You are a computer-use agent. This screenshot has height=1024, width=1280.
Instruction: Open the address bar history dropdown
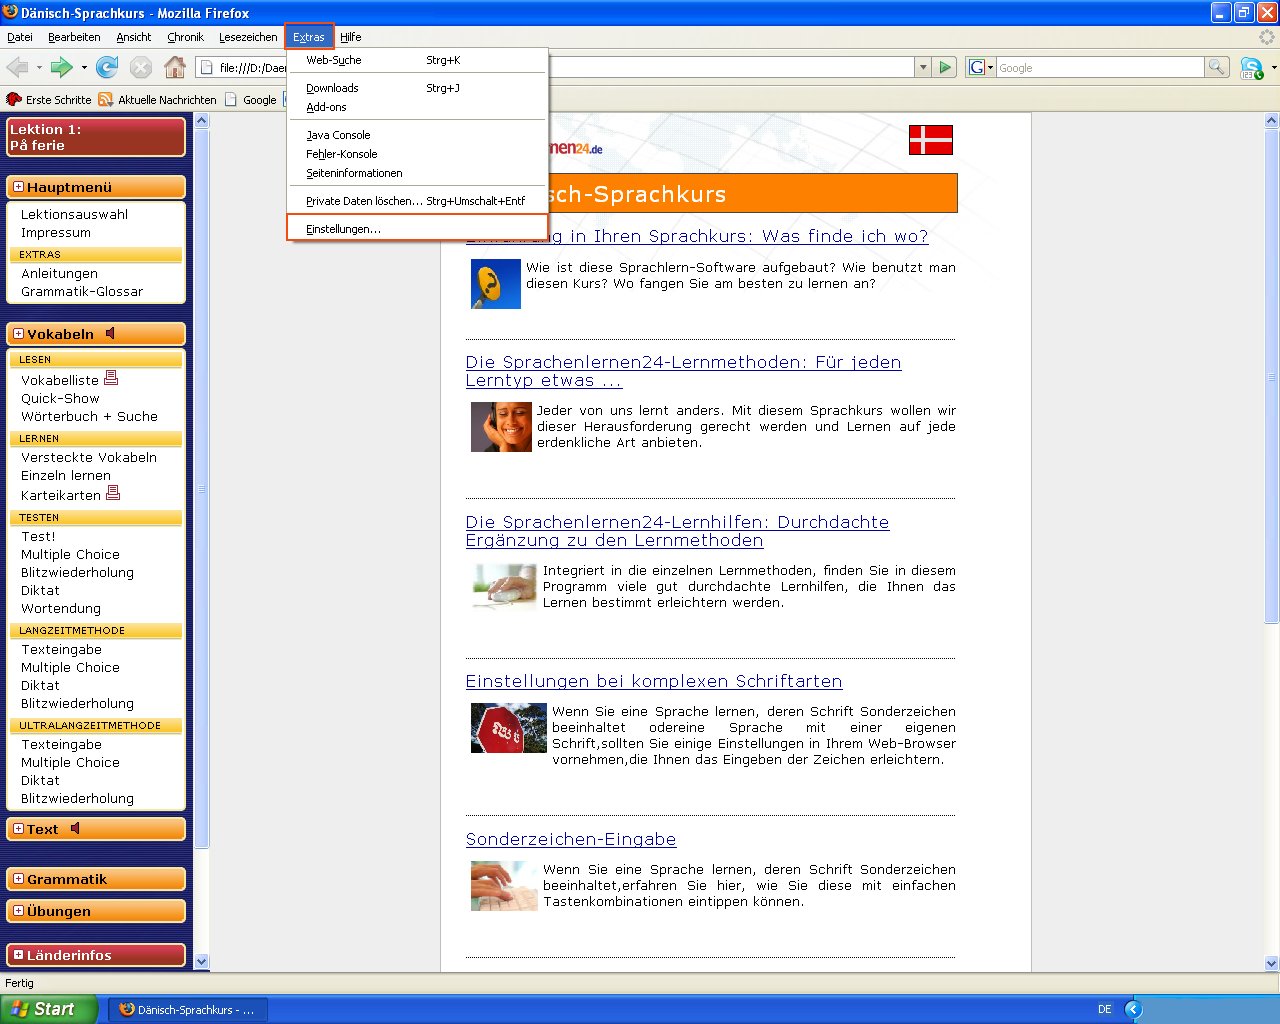coord(922,67)
